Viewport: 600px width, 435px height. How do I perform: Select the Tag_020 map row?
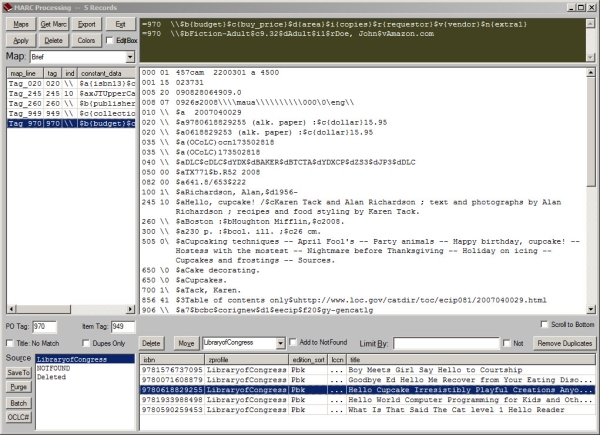tap(71, 83)
